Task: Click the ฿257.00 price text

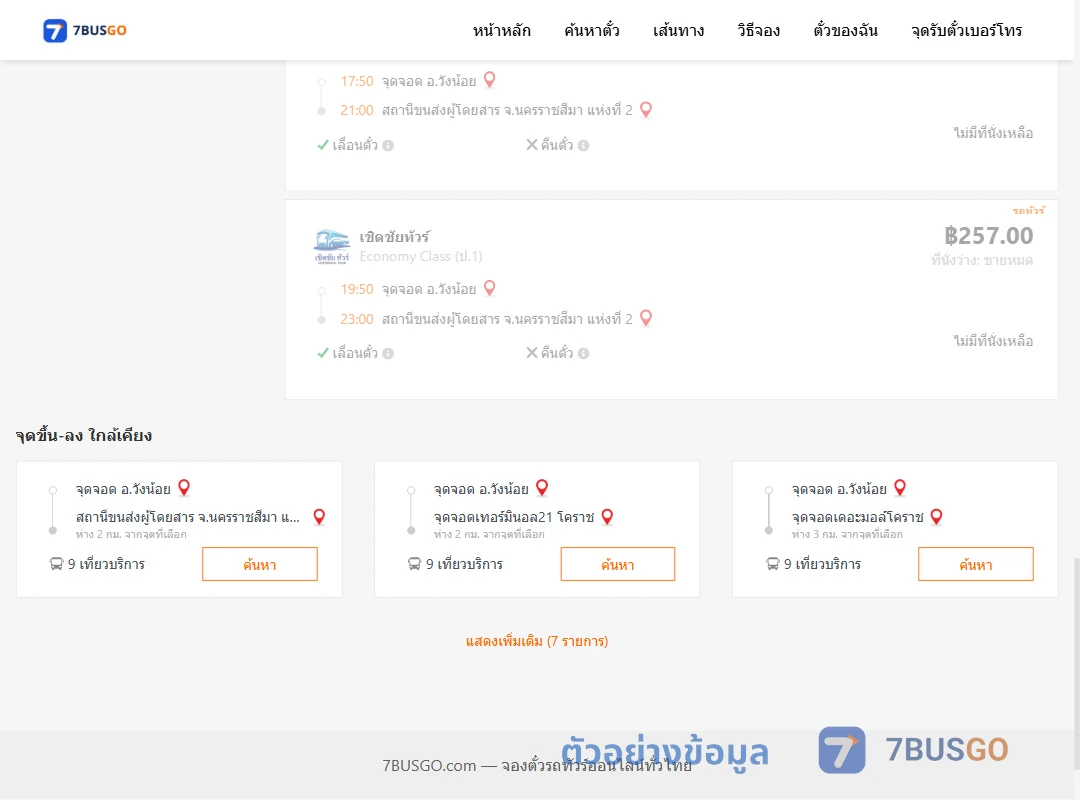Action: point(988,236)
